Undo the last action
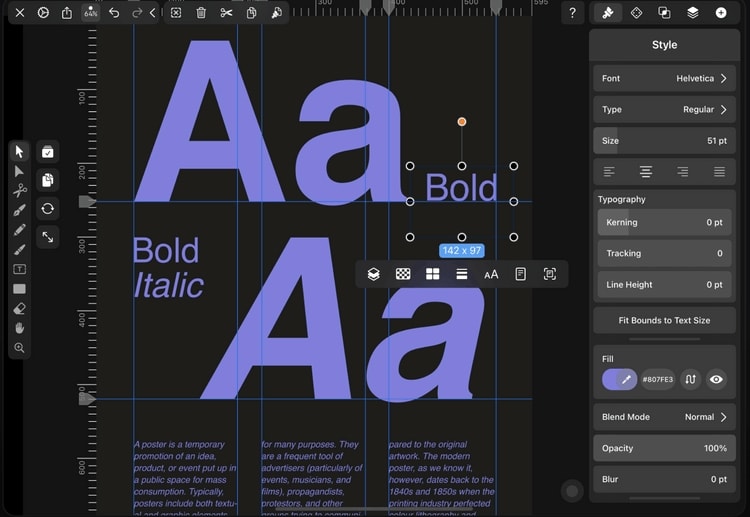This screenshot has height=517, width=750. tap(114, 13)
